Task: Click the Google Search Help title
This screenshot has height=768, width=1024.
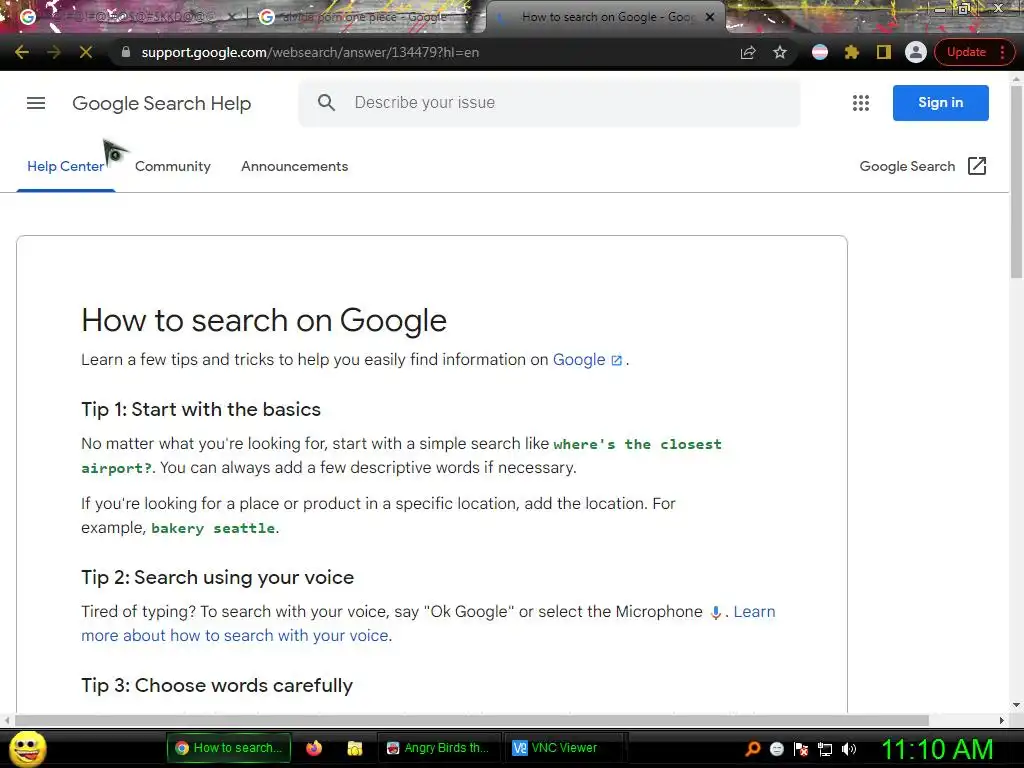Action: click(x=161, y=103)
